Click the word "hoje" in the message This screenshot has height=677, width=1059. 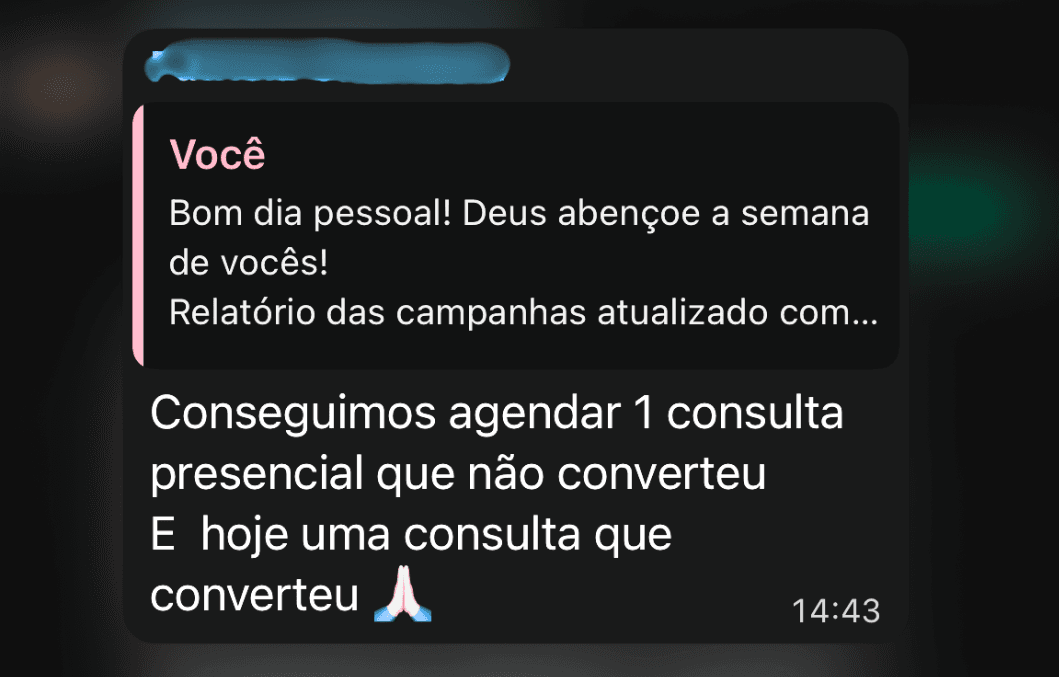(x=249, y=535)
